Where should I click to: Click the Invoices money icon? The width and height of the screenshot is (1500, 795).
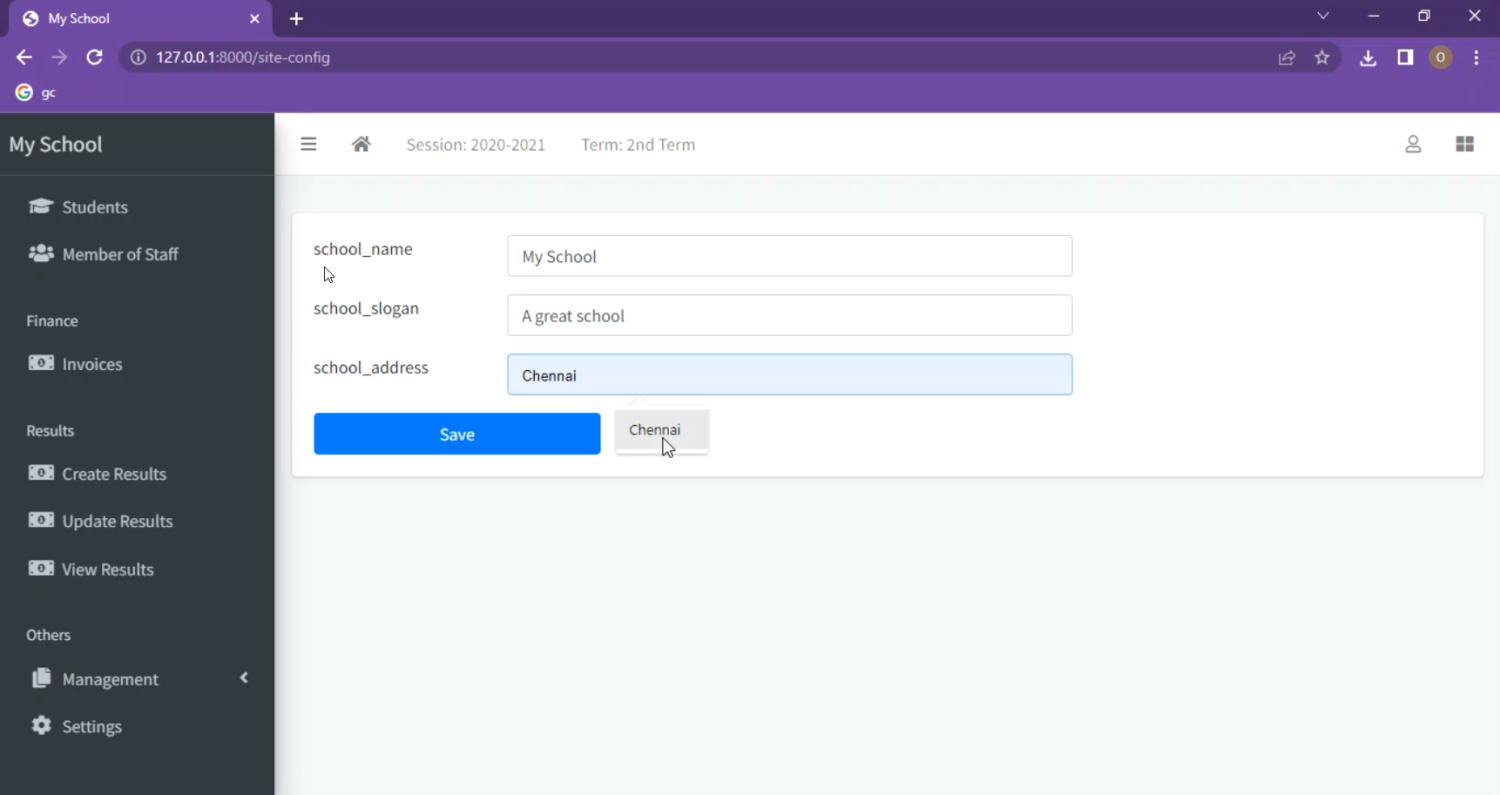41,363
